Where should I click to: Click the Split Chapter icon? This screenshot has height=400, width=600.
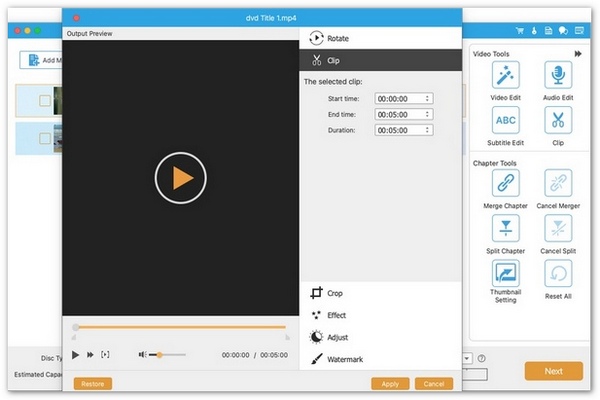505,228
